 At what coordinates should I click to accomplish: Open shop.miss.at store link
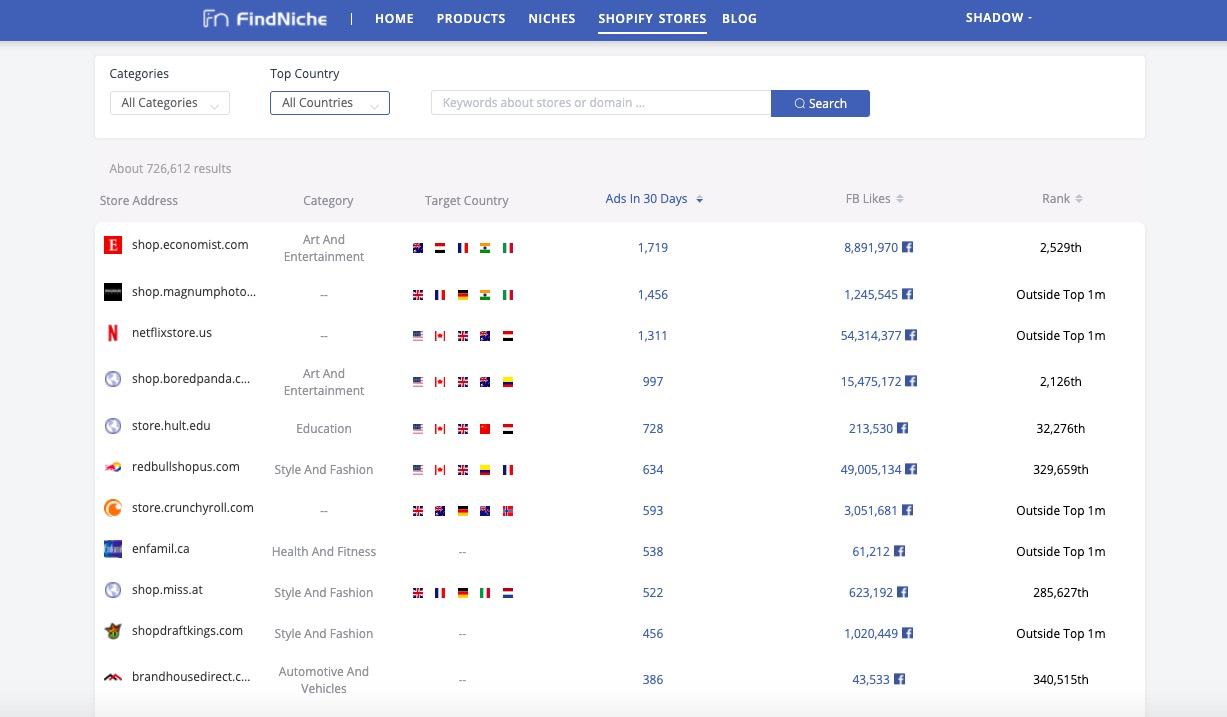click(x=167, y=590)
